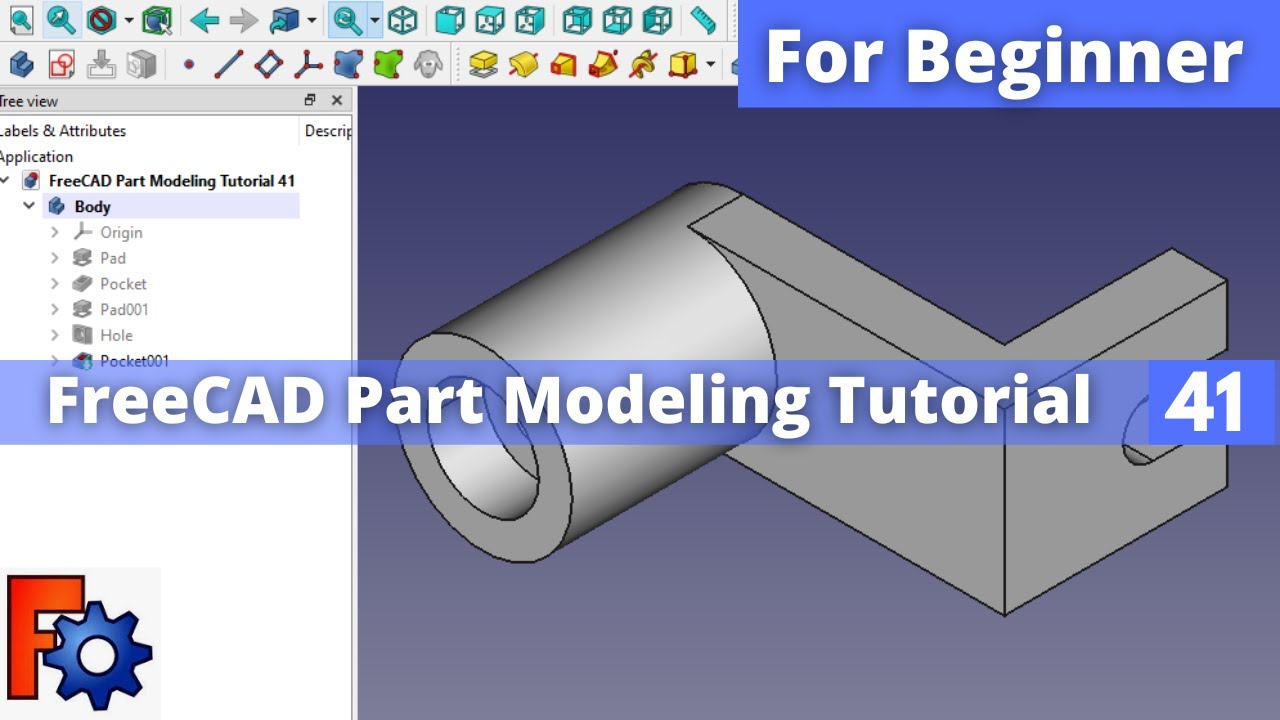Expand the Pocket tree node
Image resolution: width=1280 pixels, height=720 pixels.
tap(55, 284)
